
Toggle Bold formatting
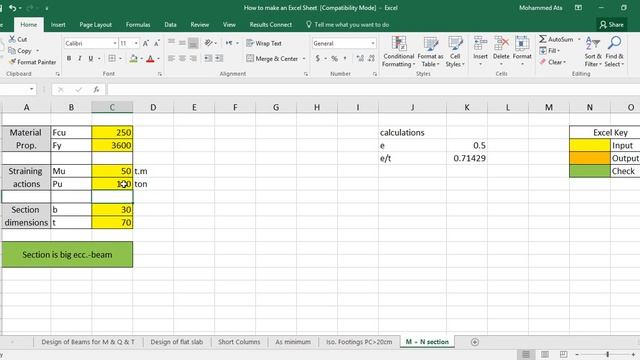69,59
